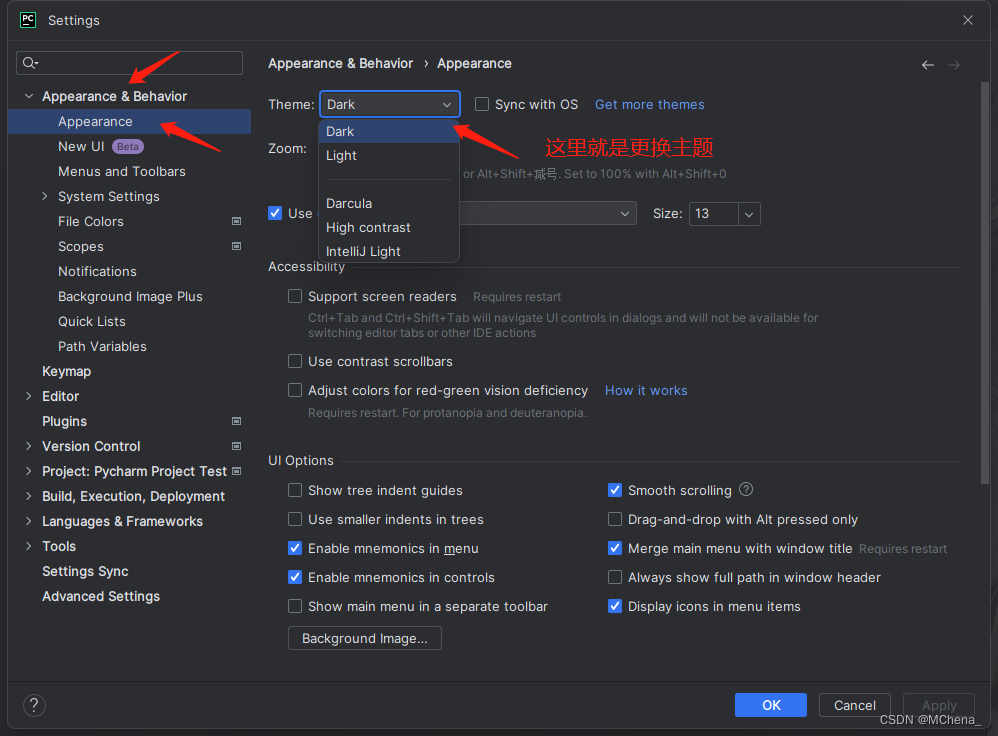Viewport: 998px width, 736px height.
Task: Expand Project: Pycharm Project Test node
Action: click(29, 471)
